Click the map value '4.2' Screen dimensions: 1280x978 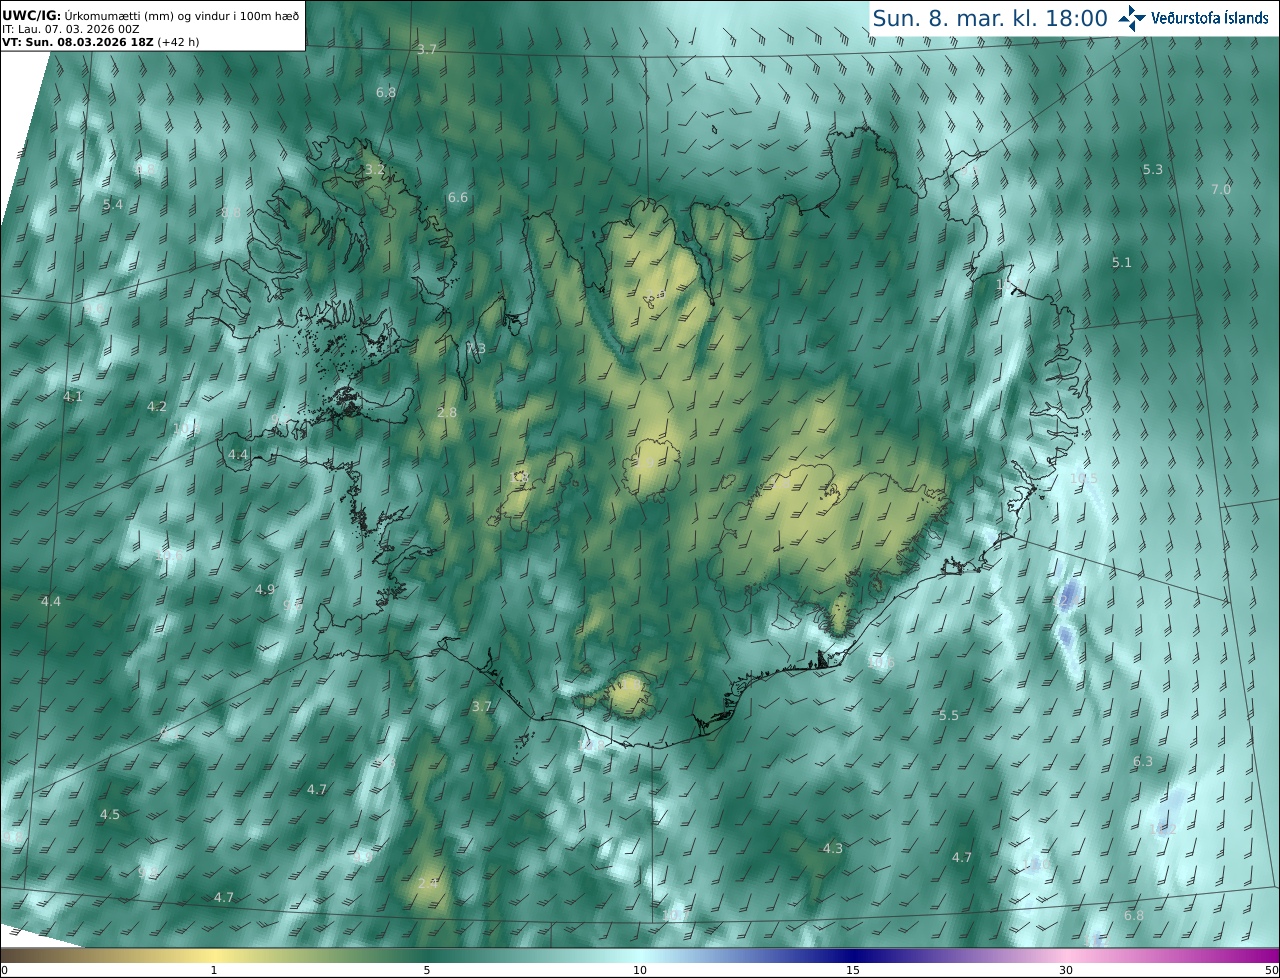[157, 407]
